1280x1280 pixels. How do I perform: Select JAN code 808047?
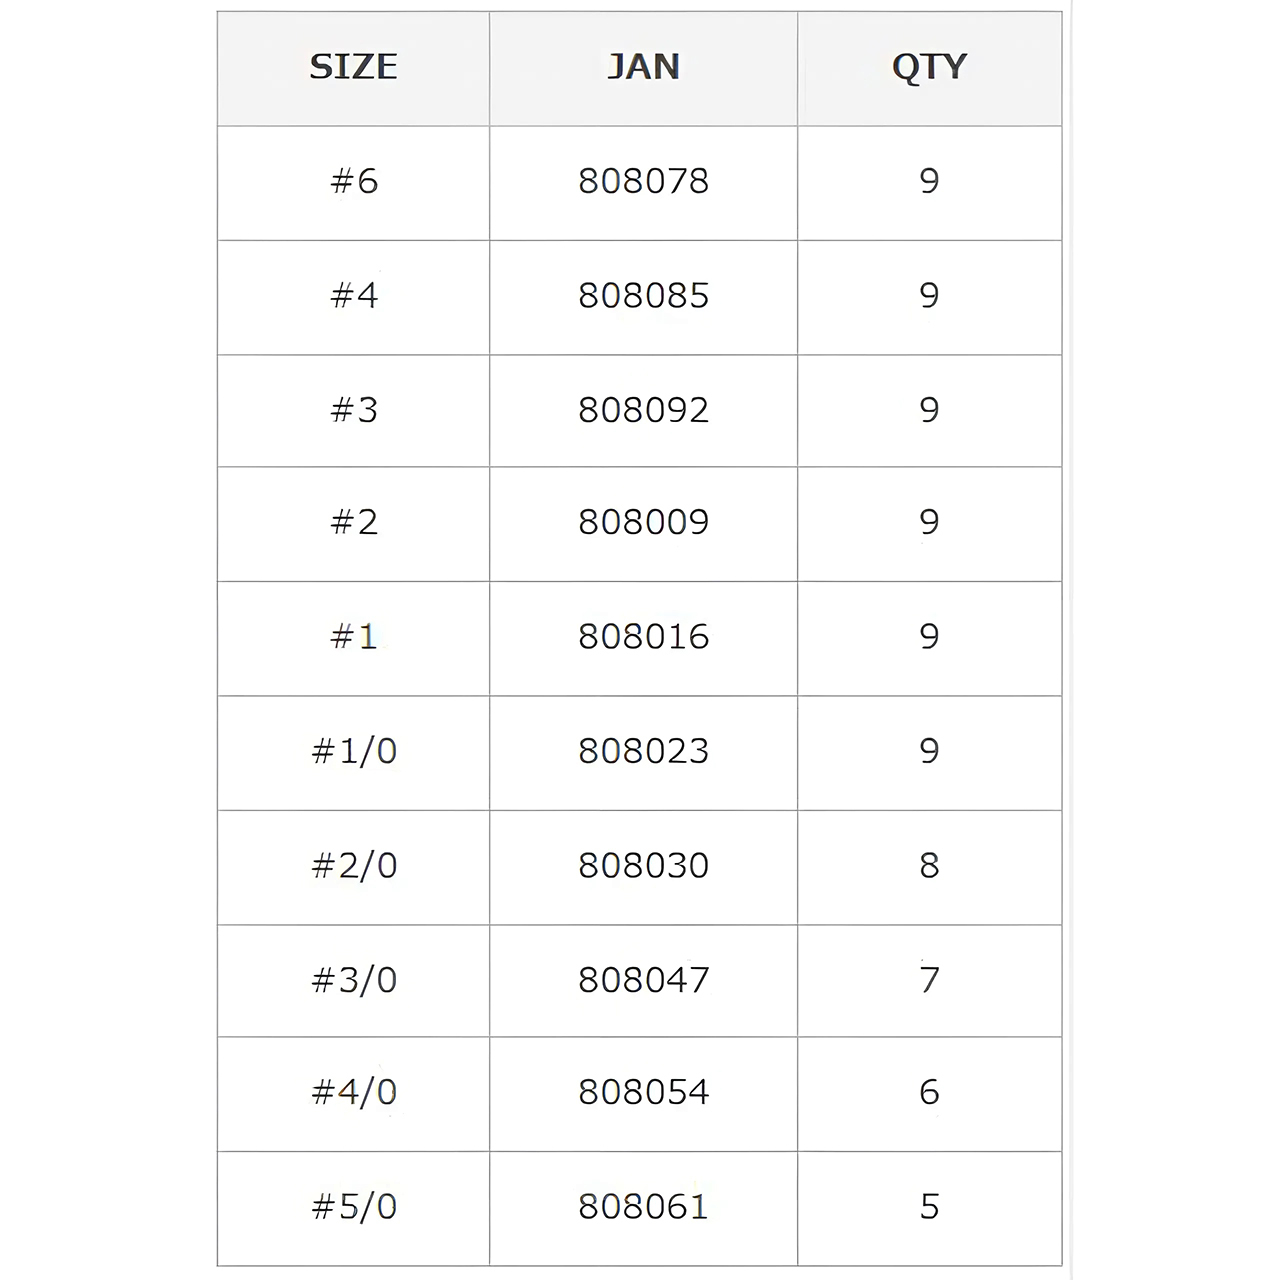644,980
